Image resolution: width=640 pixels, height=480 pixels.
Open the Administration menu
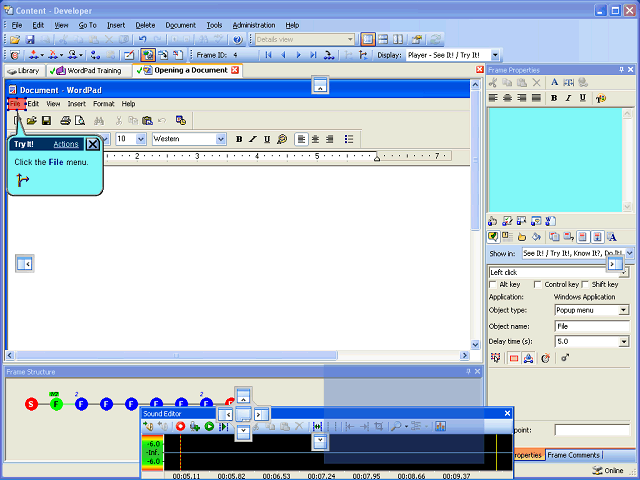[253, 25]
